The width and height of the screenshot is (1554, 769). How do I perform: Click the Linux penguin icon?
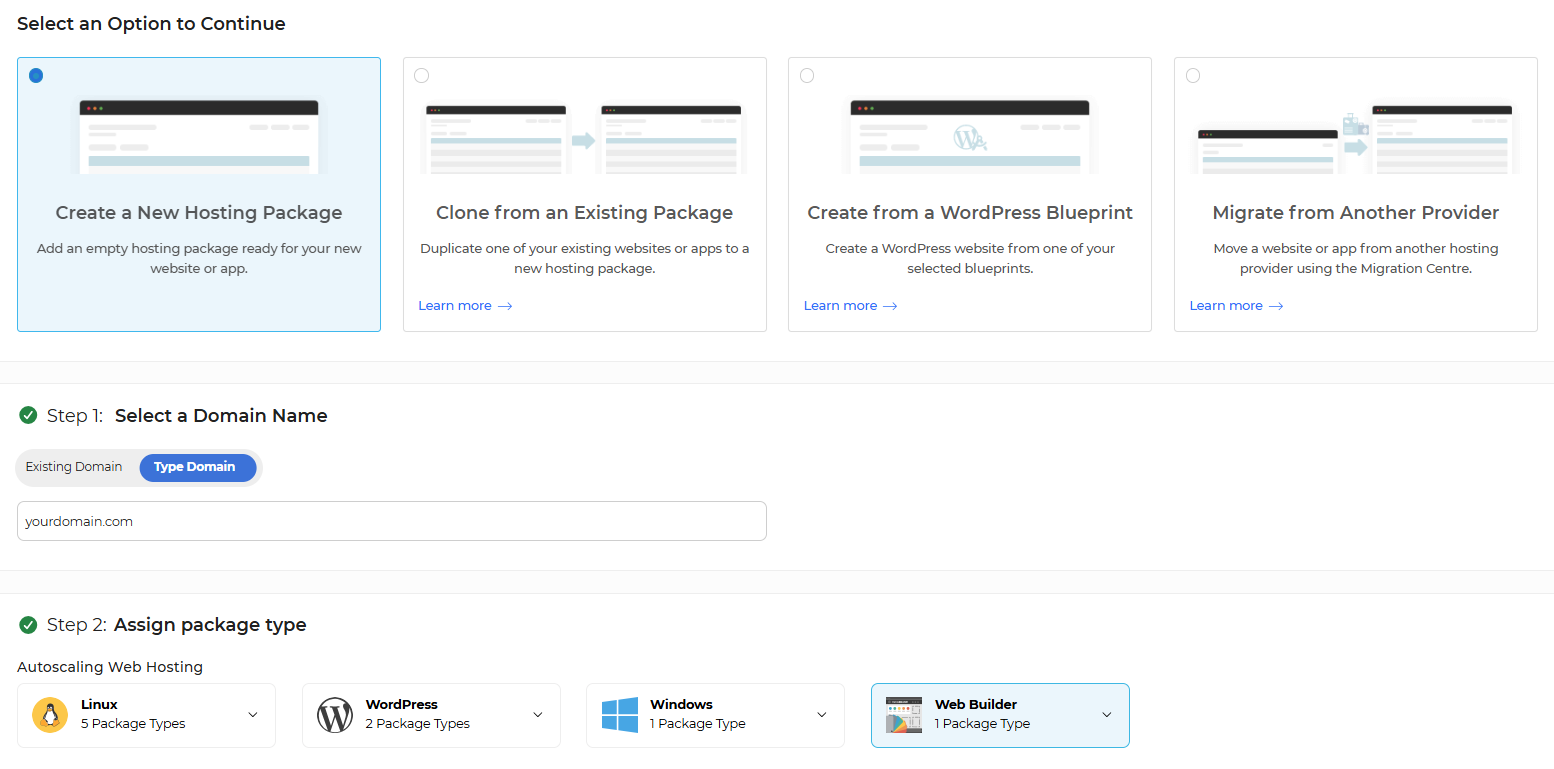coord(50,715)
